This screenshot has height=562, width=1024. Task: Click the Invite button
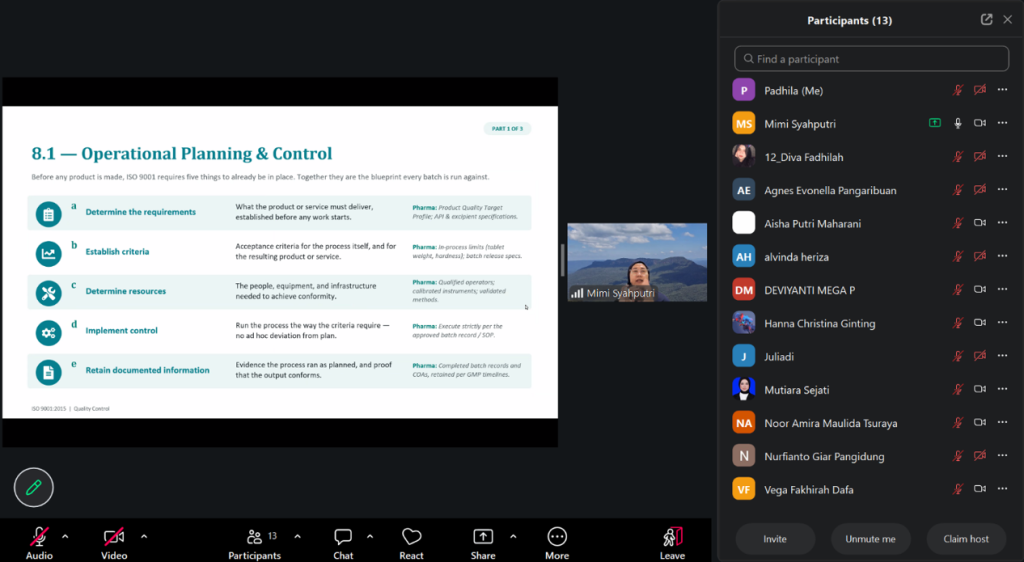point(775,539)
